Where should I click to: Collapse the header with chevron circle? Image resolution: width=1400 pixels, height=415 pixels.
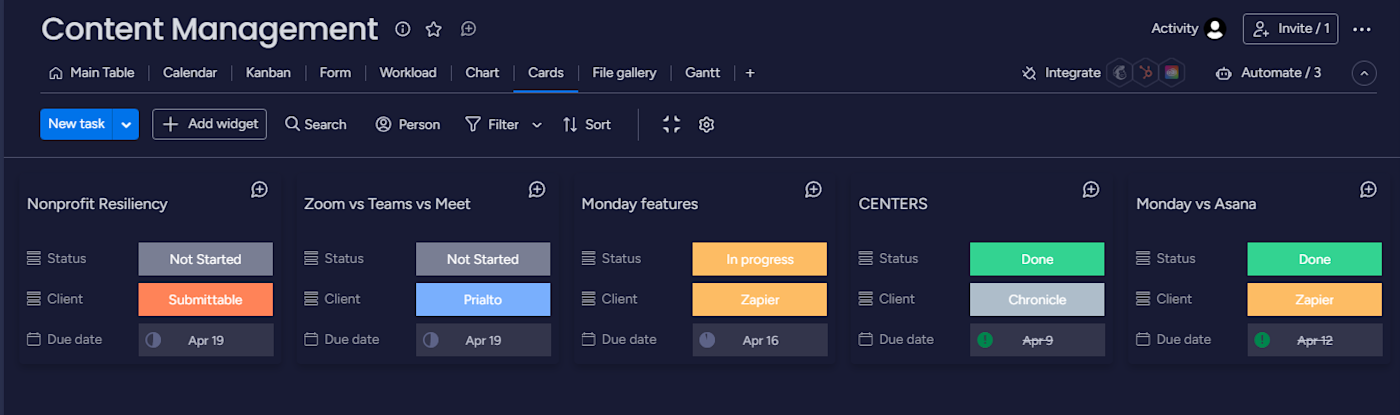tap(1364, 73)
